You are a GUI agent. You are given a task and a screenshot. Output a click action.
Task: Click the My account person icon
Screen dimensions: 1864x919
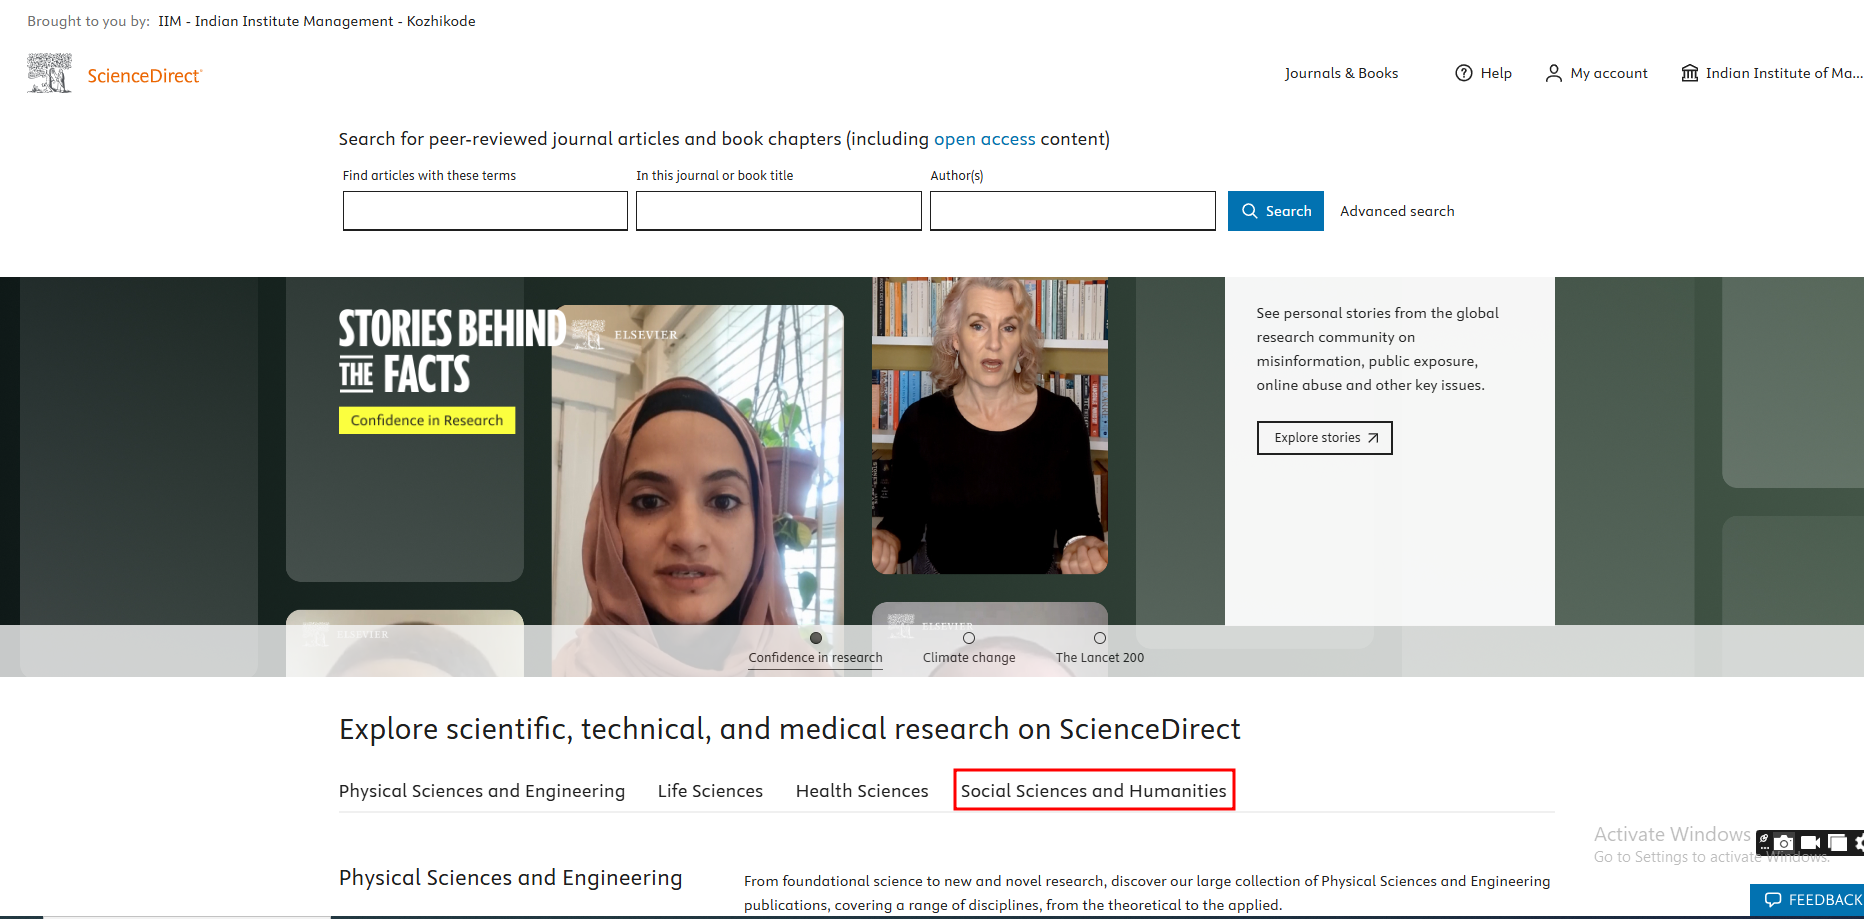[1553, 73]
